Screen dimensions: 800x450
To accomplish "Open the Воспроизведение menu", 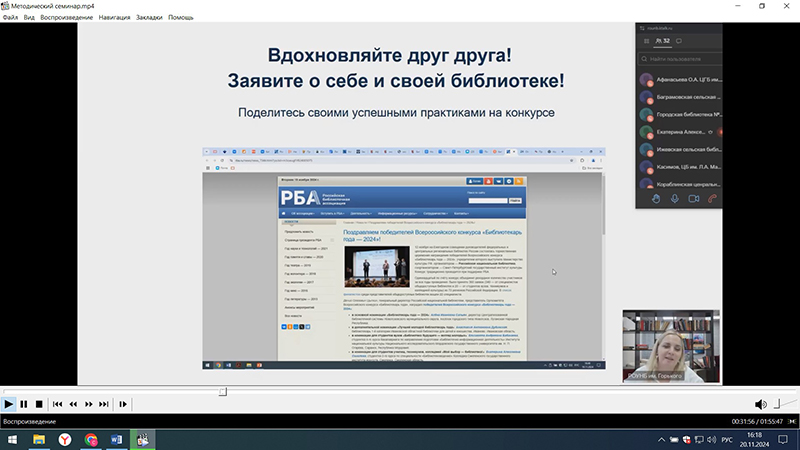I will pyautogui.click(x=67, y=18).
